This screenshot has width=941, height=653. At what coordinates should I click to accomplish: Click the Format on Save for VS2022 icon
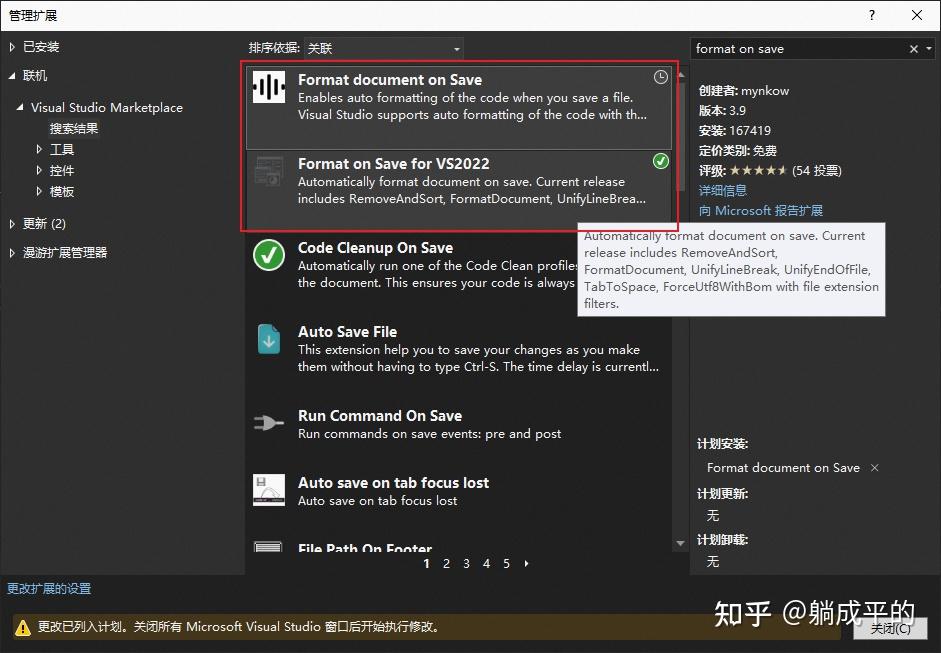coord(268,172)
